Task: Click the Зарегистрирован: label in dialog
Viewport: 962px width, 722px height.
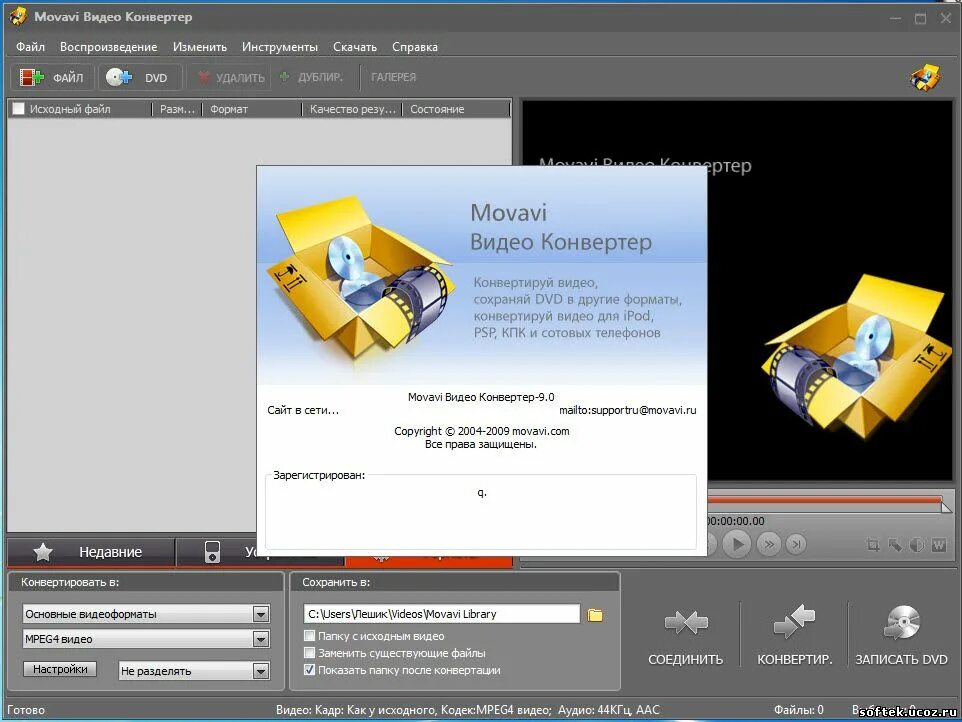Action: tap(319, 475)
